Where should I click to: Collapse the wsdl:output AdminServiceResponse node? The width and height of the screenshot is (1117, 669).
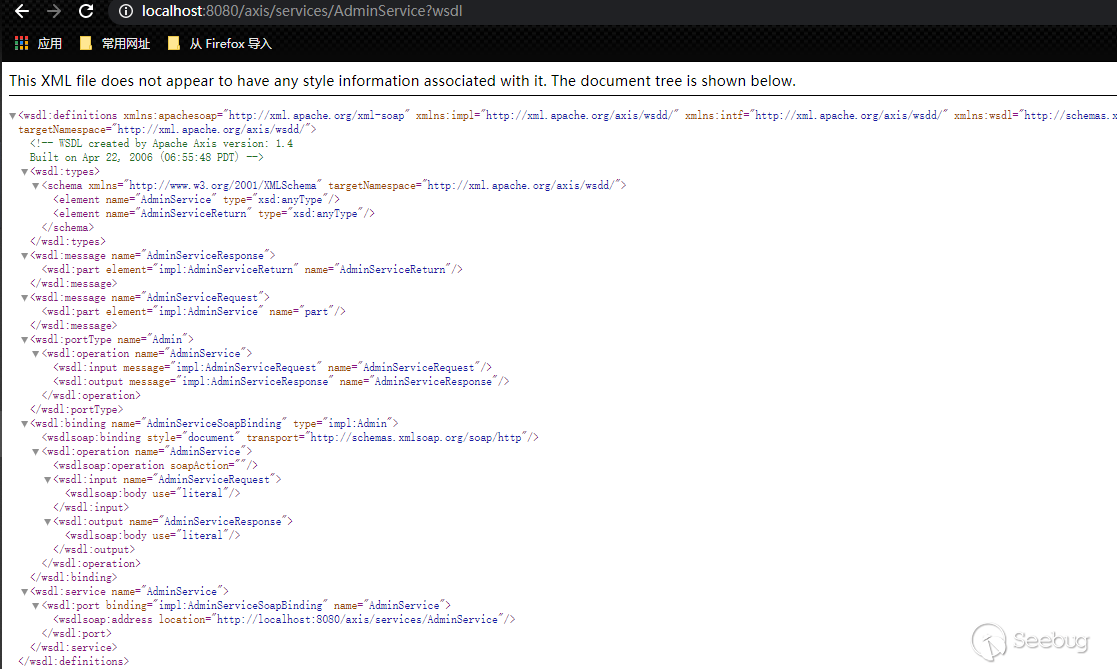(x=48, y=522)
